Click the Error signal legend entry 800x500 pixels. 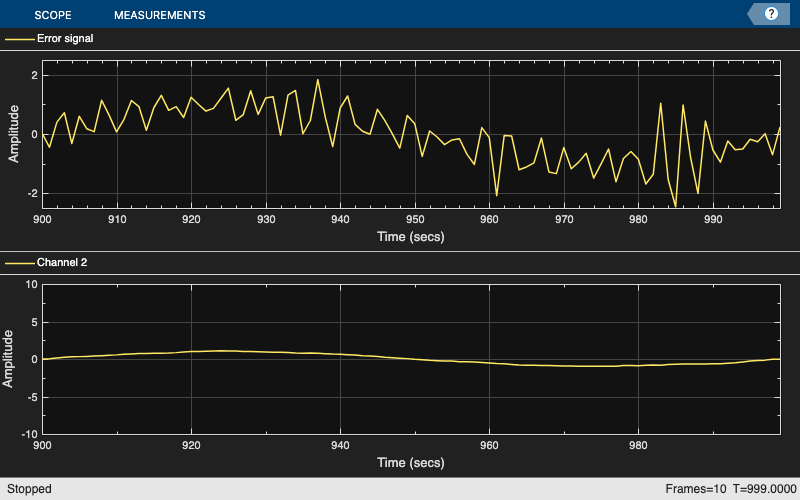pyautogui.click(x=65, y=38)
